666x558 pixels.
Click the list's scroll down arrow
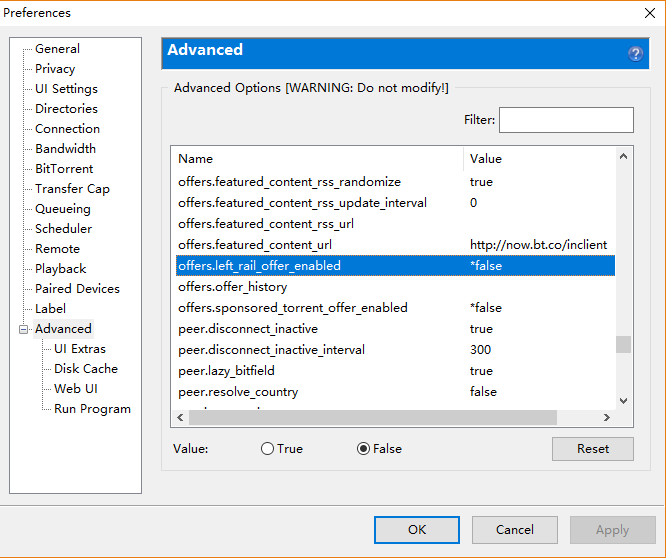coord(623,400)
